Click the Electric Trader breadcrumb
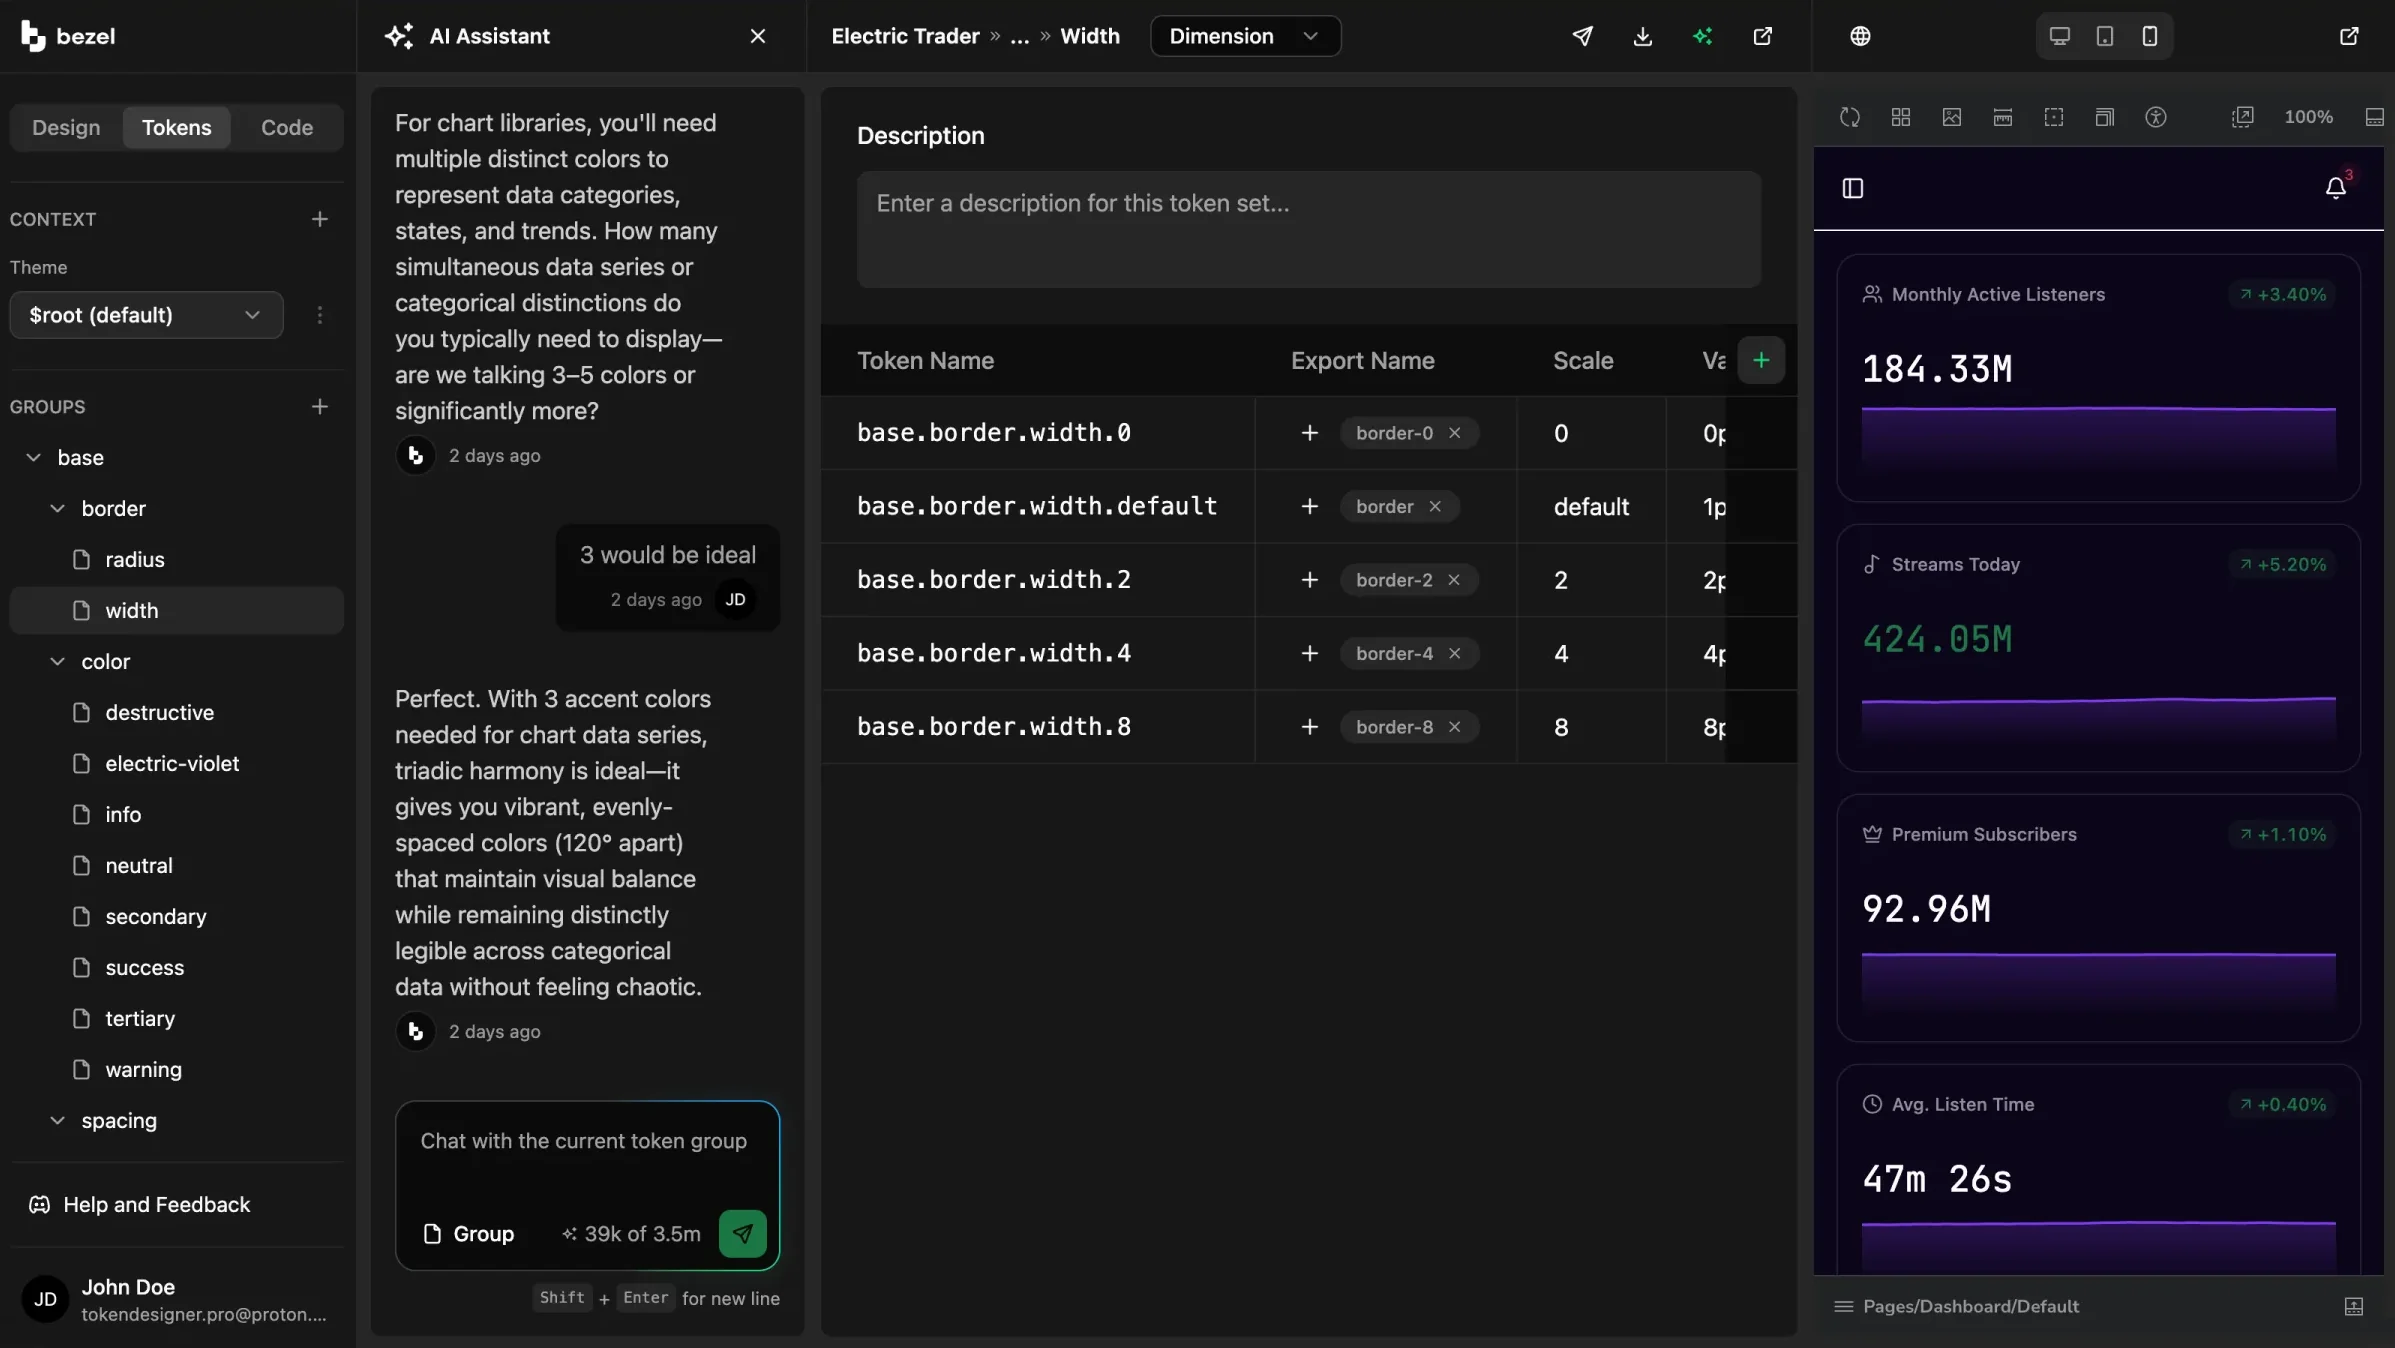Image resolution: width=2395 pixels, height=1348 pixels. pyautogui.click(x=905, y=36)
